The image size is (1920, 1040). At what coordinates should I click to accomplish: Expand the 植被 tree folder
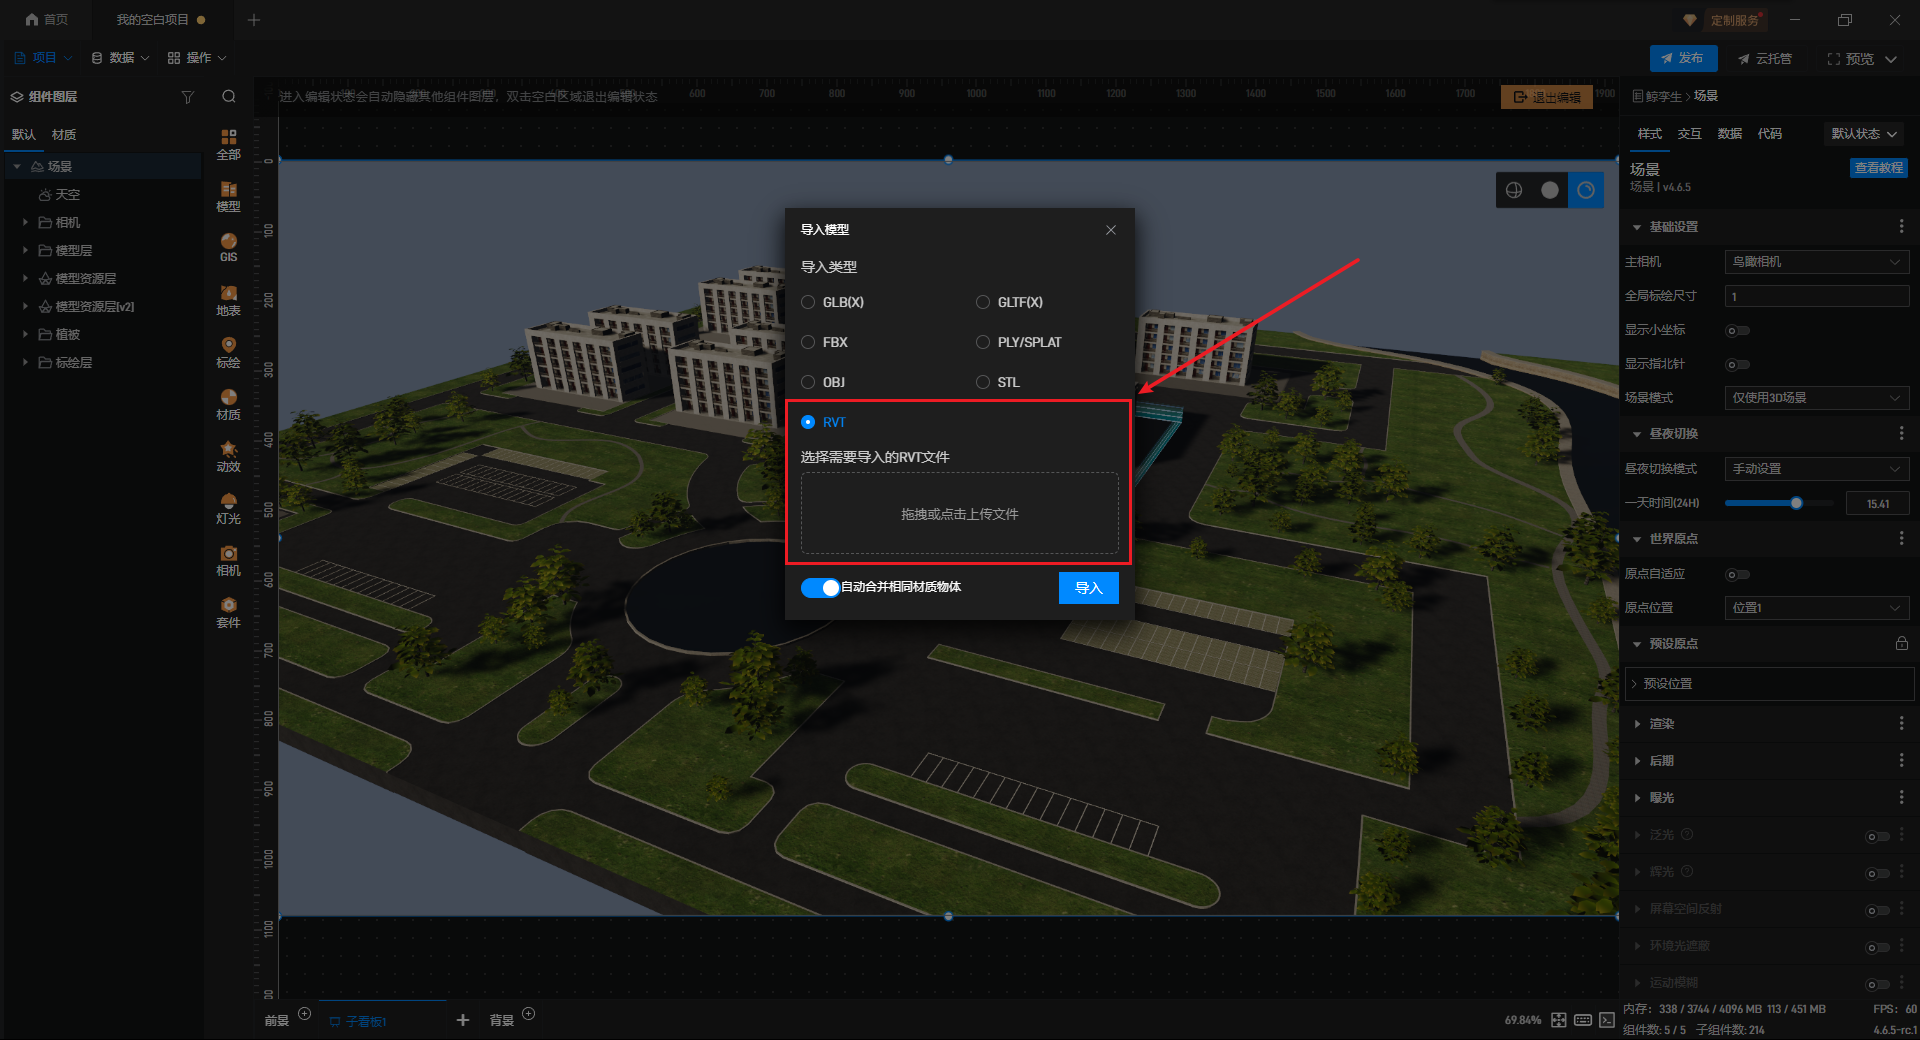pos(25,334)
